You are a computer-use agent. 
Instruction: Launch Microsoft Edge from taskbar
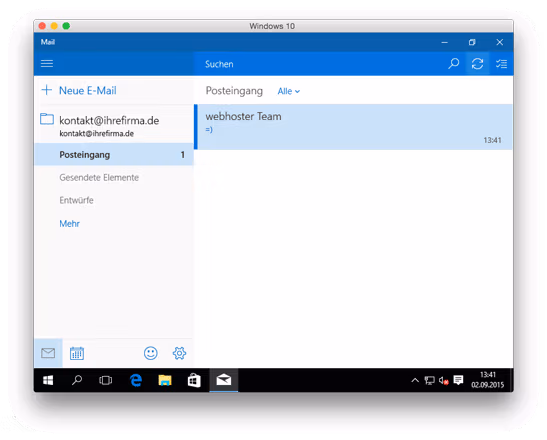point(136,380)
